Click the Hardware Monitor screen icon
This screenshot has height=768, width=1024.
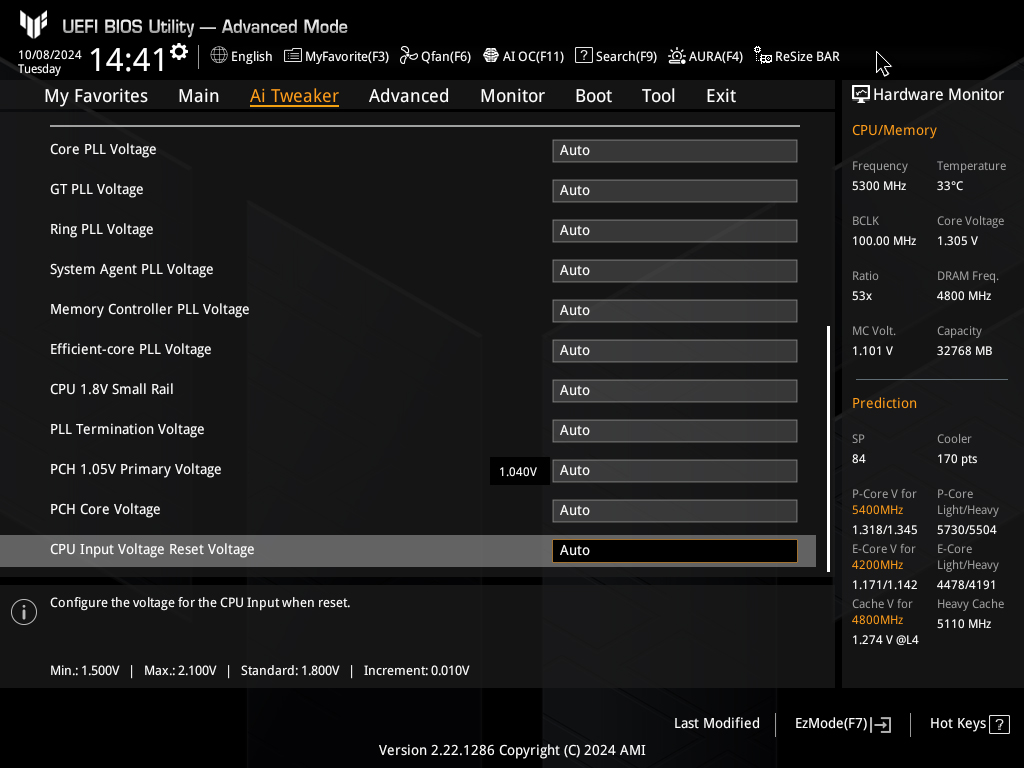pyautogui.click(x=861, y=95)
